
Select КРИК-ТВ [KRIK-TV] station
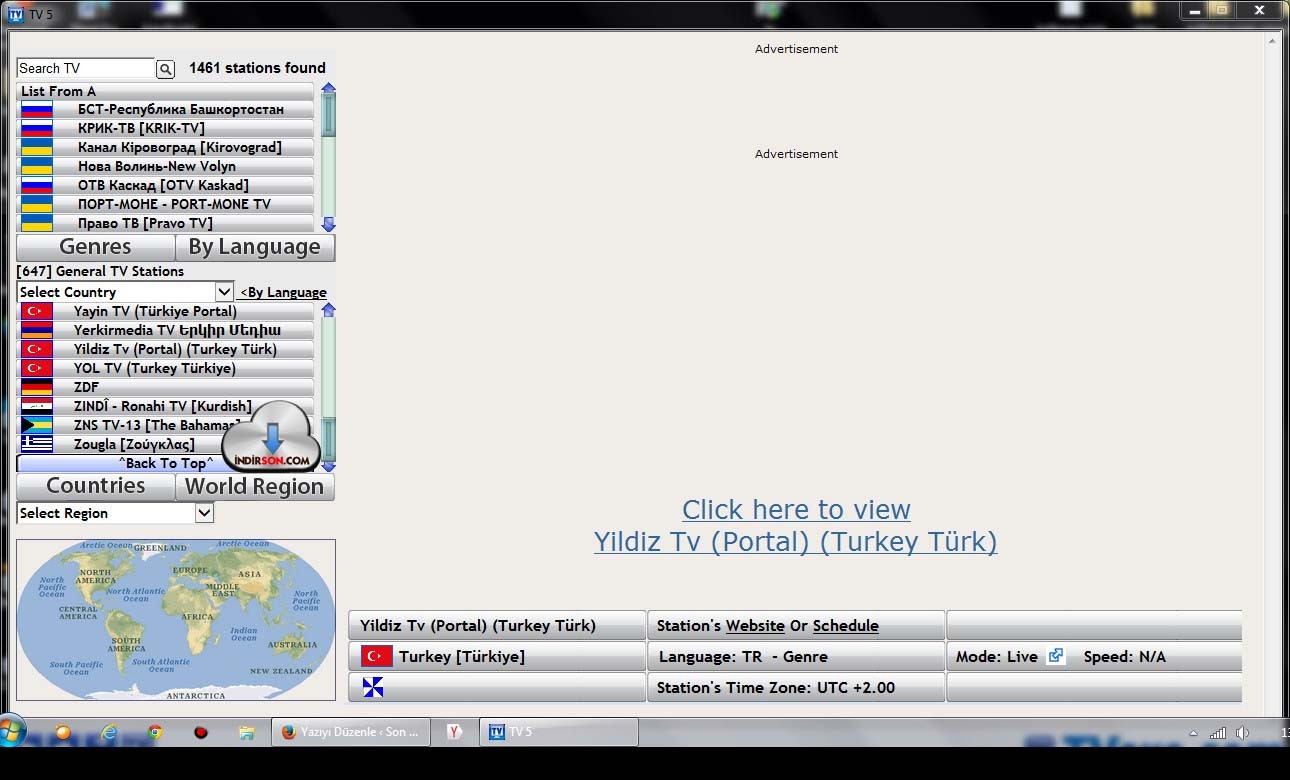[x=165, y=128]
